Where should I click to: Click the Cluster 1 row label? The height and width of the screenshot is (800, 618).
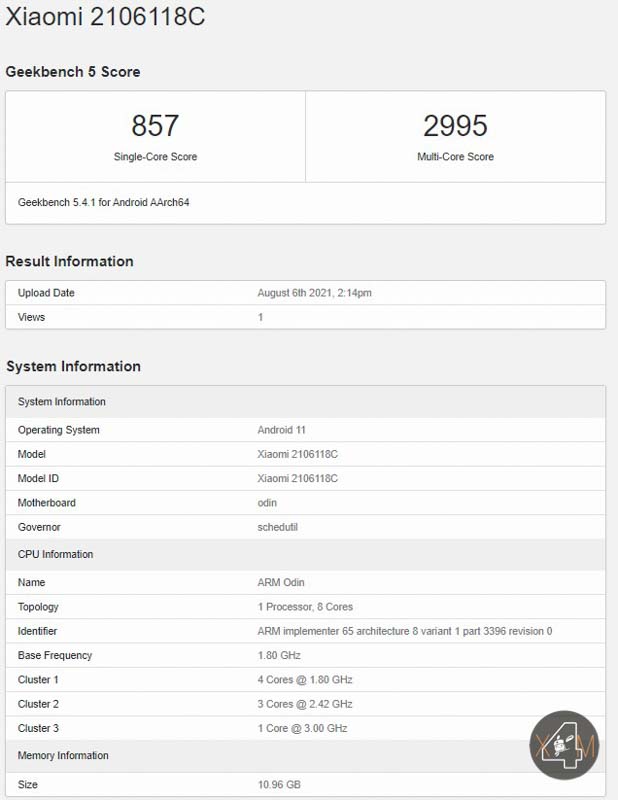[38, 680]
